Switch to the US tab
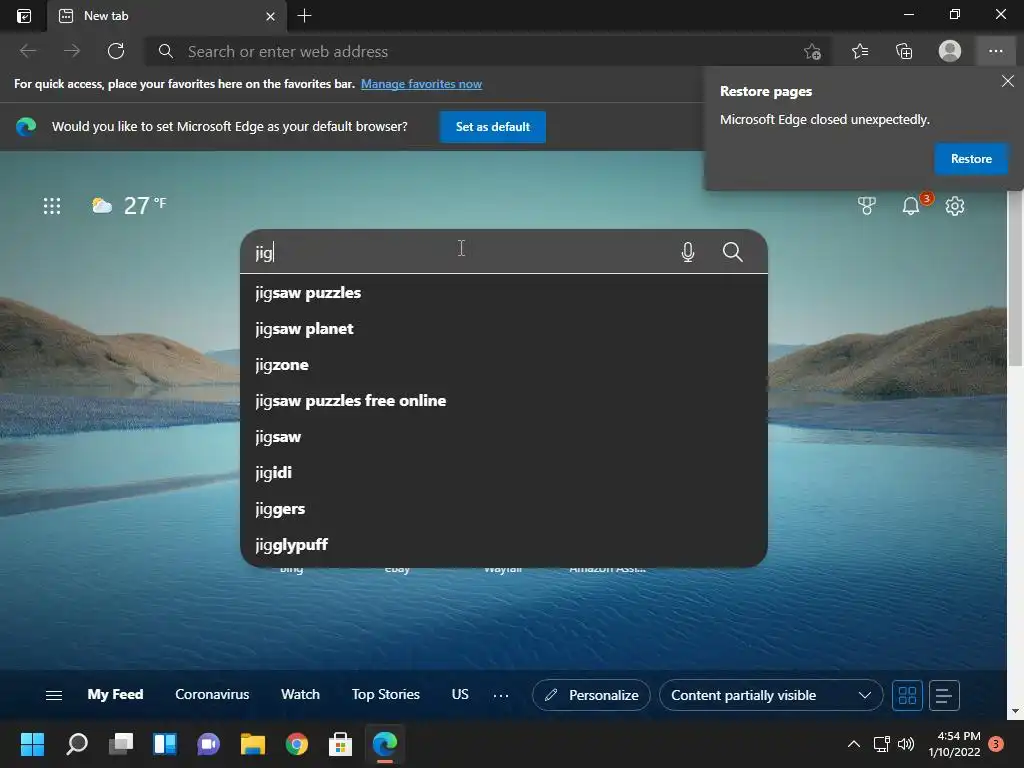This screenshot has height=768, width=1024. 460,694
